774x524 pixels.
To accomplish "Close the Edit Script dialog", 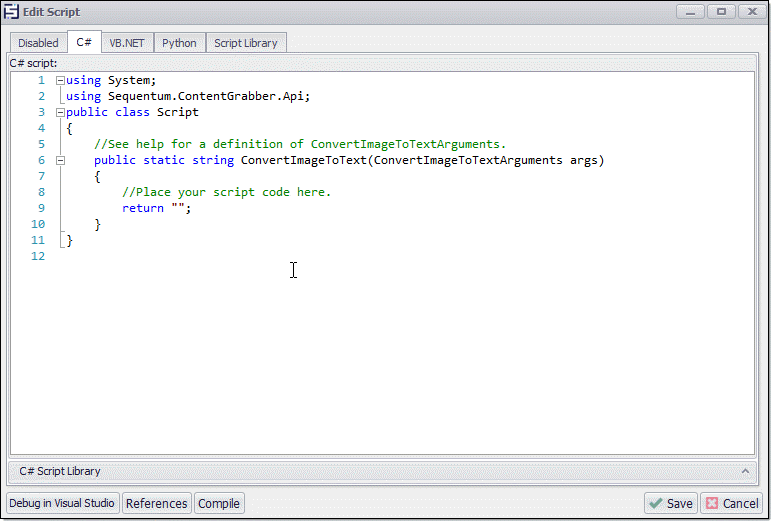I will pyautogui.click(x=751, y=12).
